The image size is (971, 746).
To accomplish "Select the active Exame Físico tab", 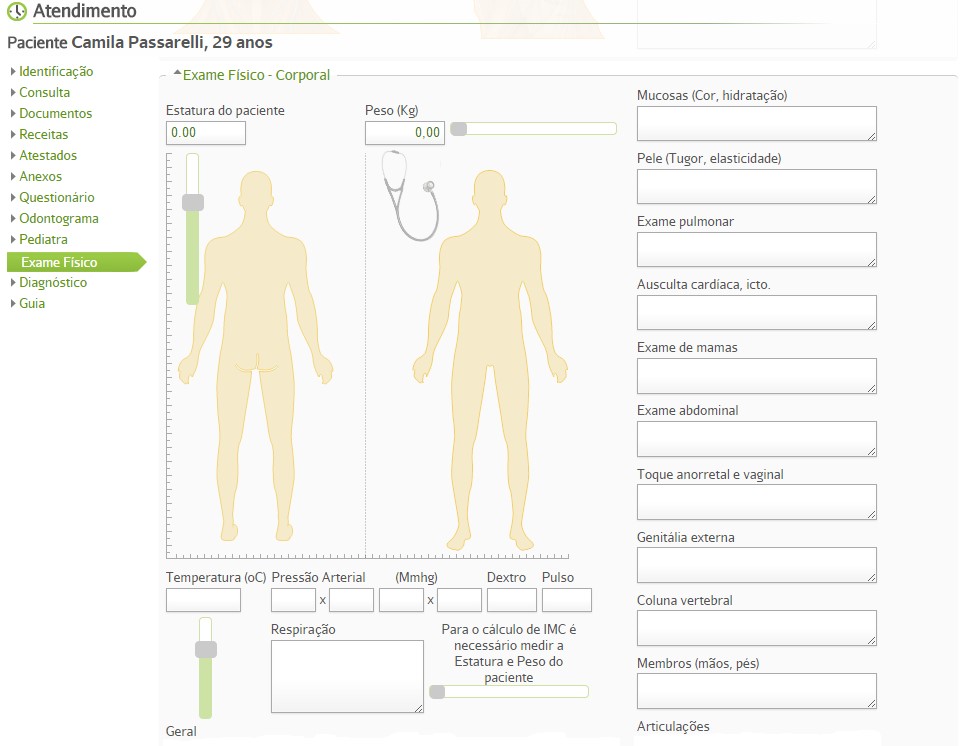I will tap(76, 262).
